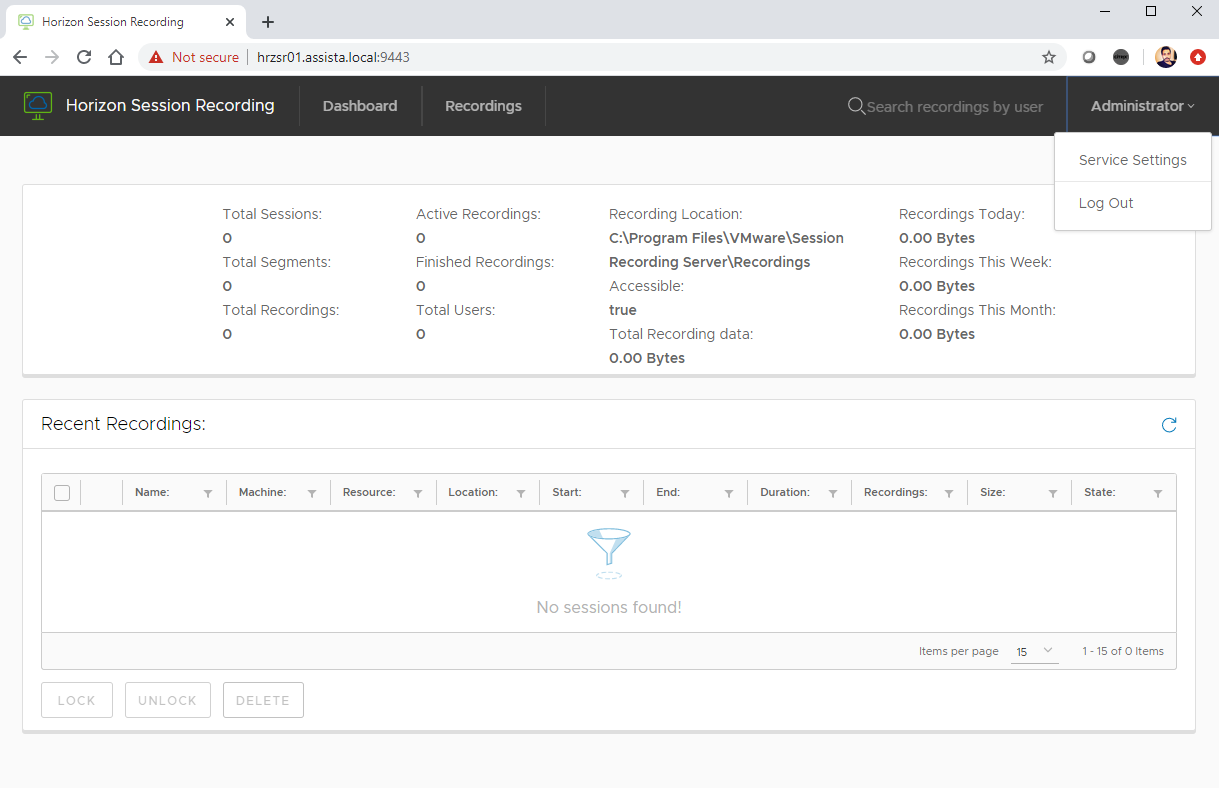Filter the Start column
This screenshot has width=1219, height=788.
[625, 493]
